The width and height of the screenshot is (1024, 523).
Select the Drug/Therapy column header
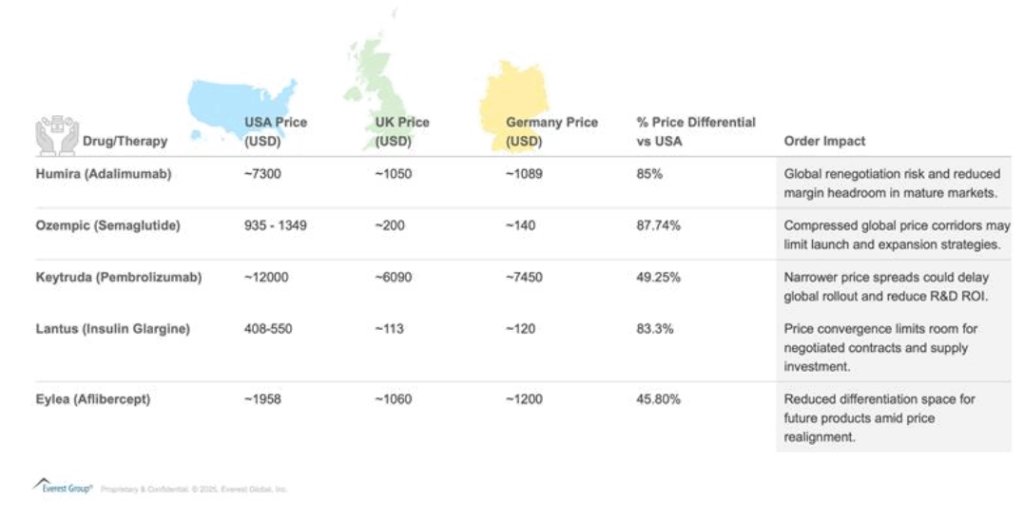[x=124, y=141]
